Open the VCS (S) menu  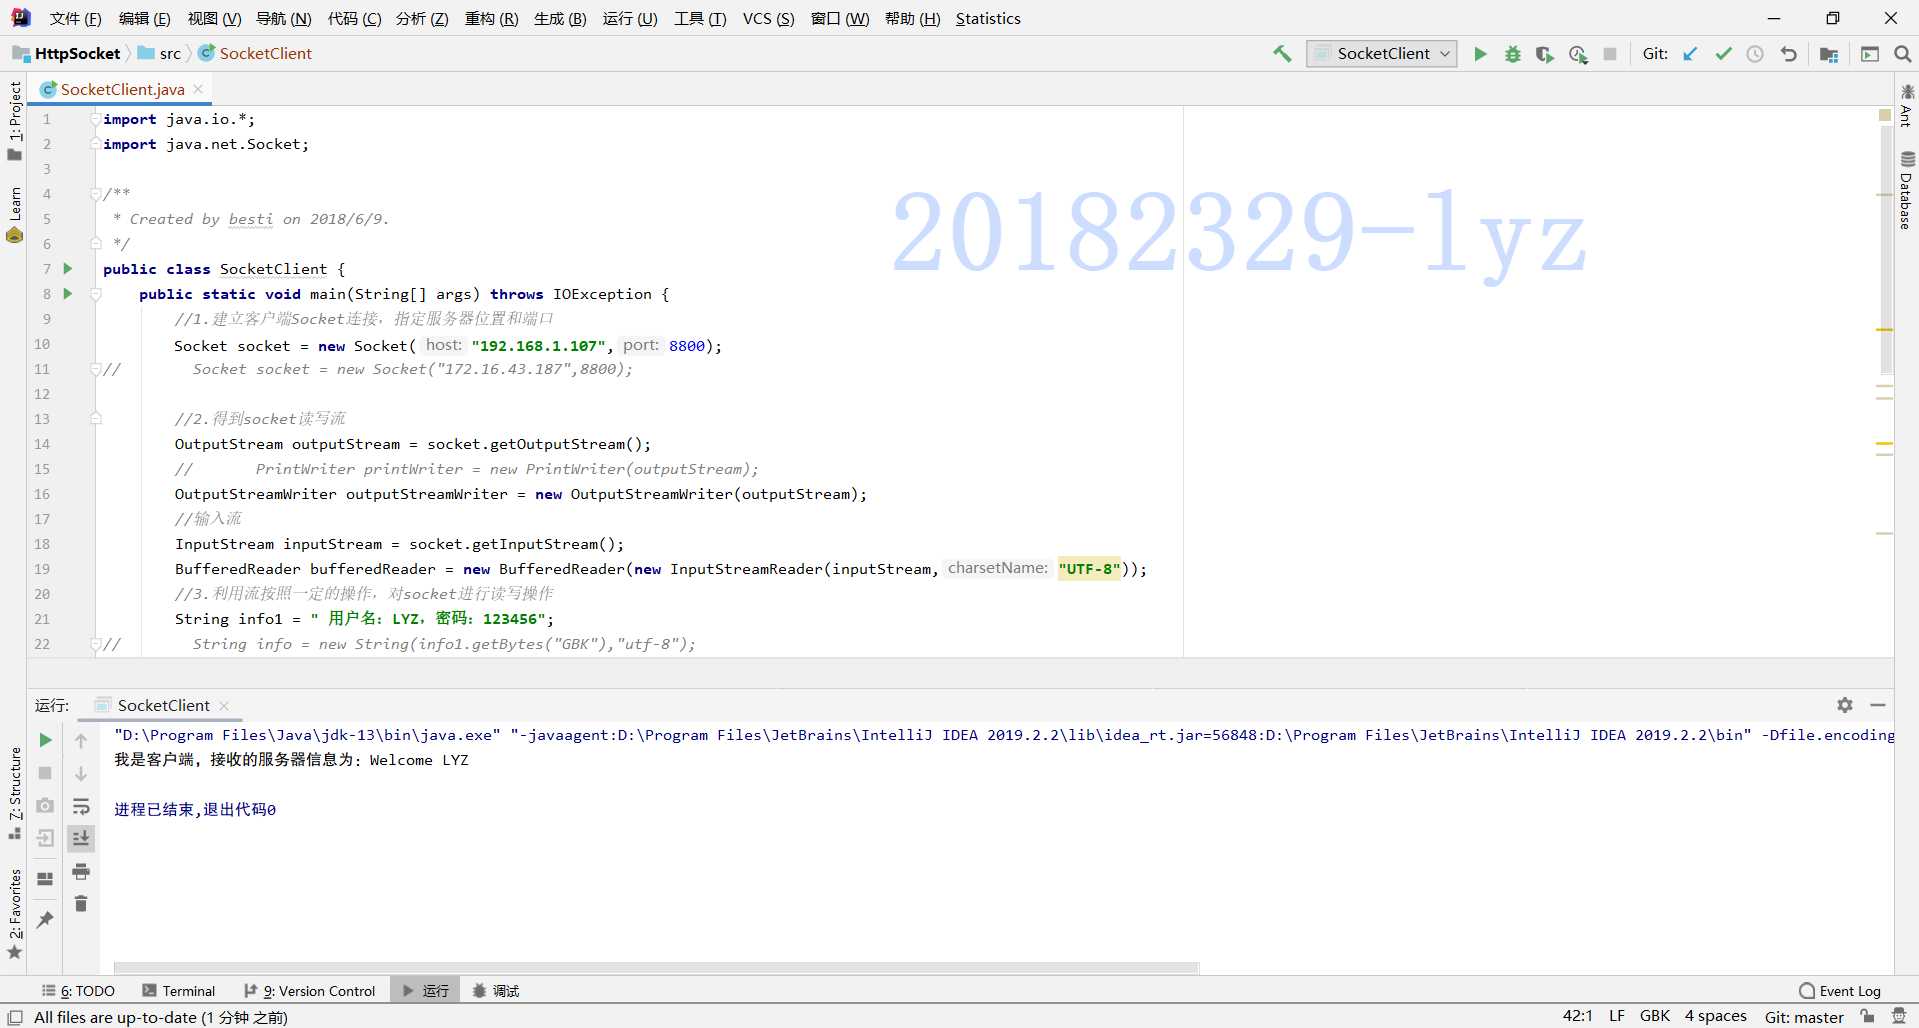click(x=768, y=18)
